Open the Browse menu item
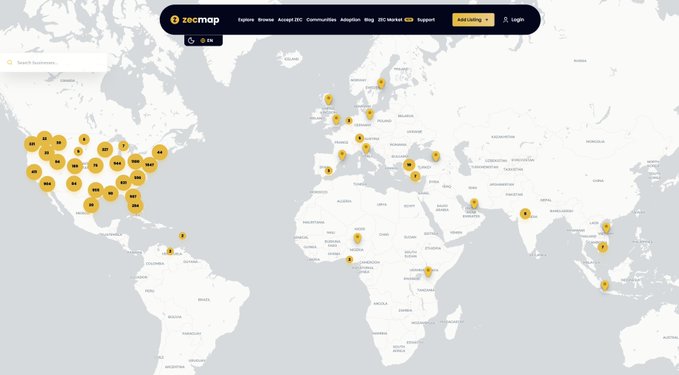Viewport: 679px width, 375px height. [x=266, y=19]
